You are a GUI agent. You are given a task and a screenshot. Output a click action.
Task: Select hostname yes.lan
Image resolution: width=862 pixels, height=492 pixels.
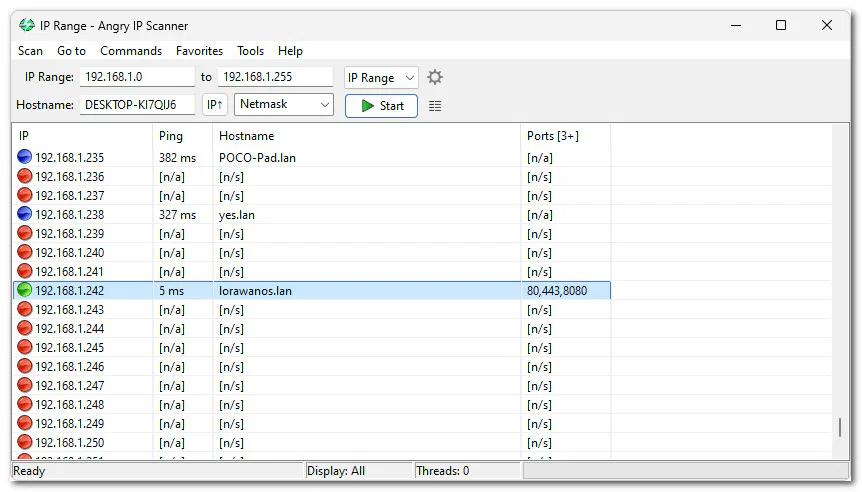point(237,215)
